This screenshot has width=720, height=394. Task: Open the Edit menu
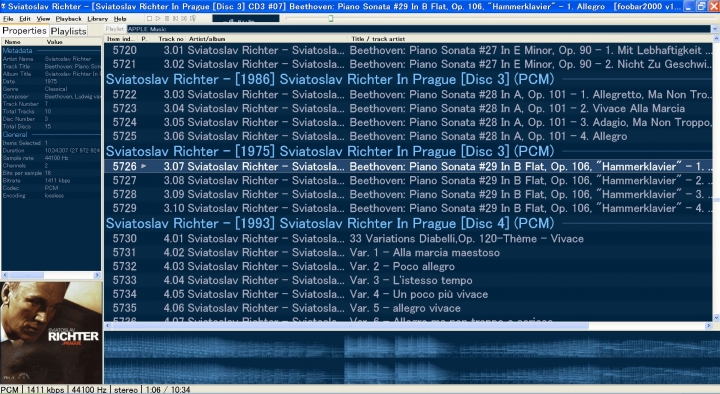tap(25, 19)
